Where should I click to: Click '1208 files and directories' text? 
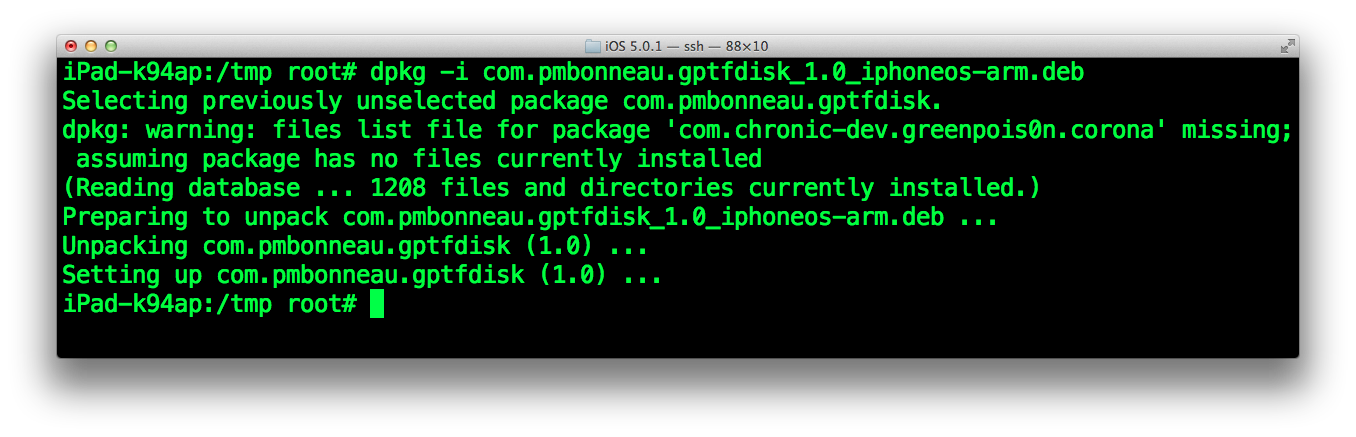click(x=551, y=188)
